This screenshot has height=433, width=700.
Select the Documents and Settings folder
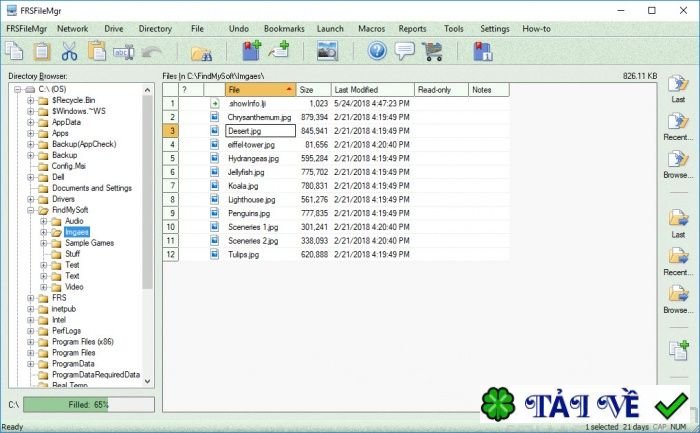point(92,188)
